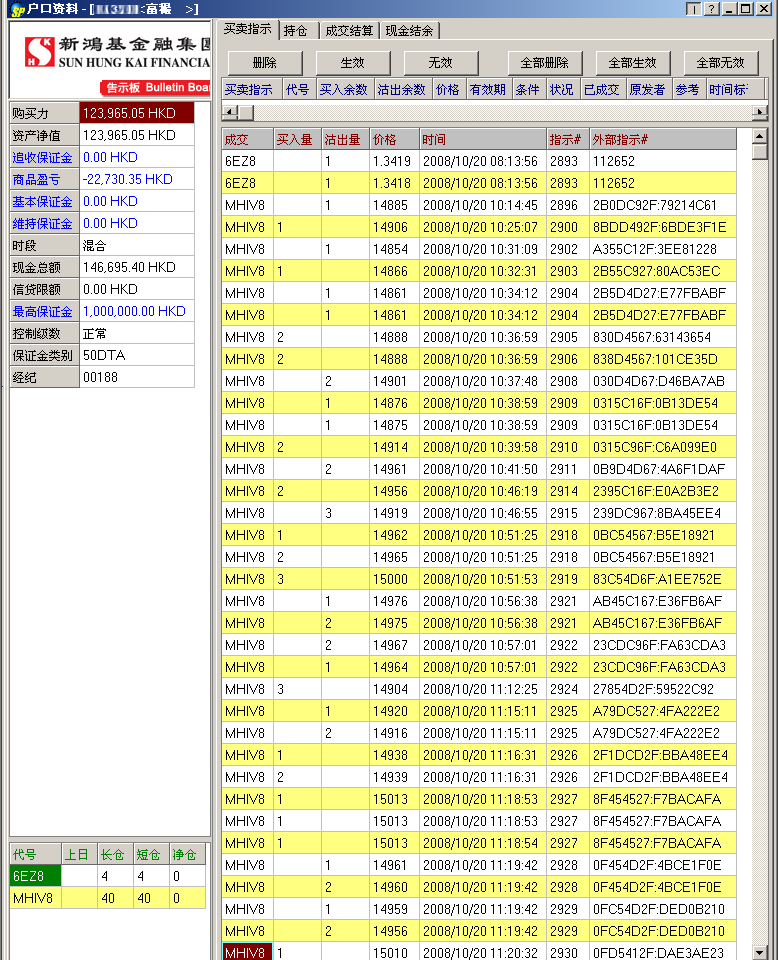Click the 删除 button
Image resolution: width=778 pixels, height=960 pixels.
[x=264, y=62]
